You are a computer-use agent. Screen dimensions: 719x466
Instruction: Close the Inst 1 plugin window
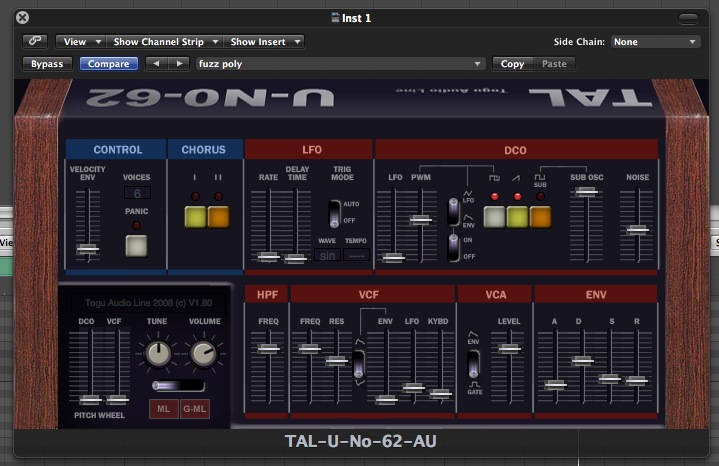point(22,17)
